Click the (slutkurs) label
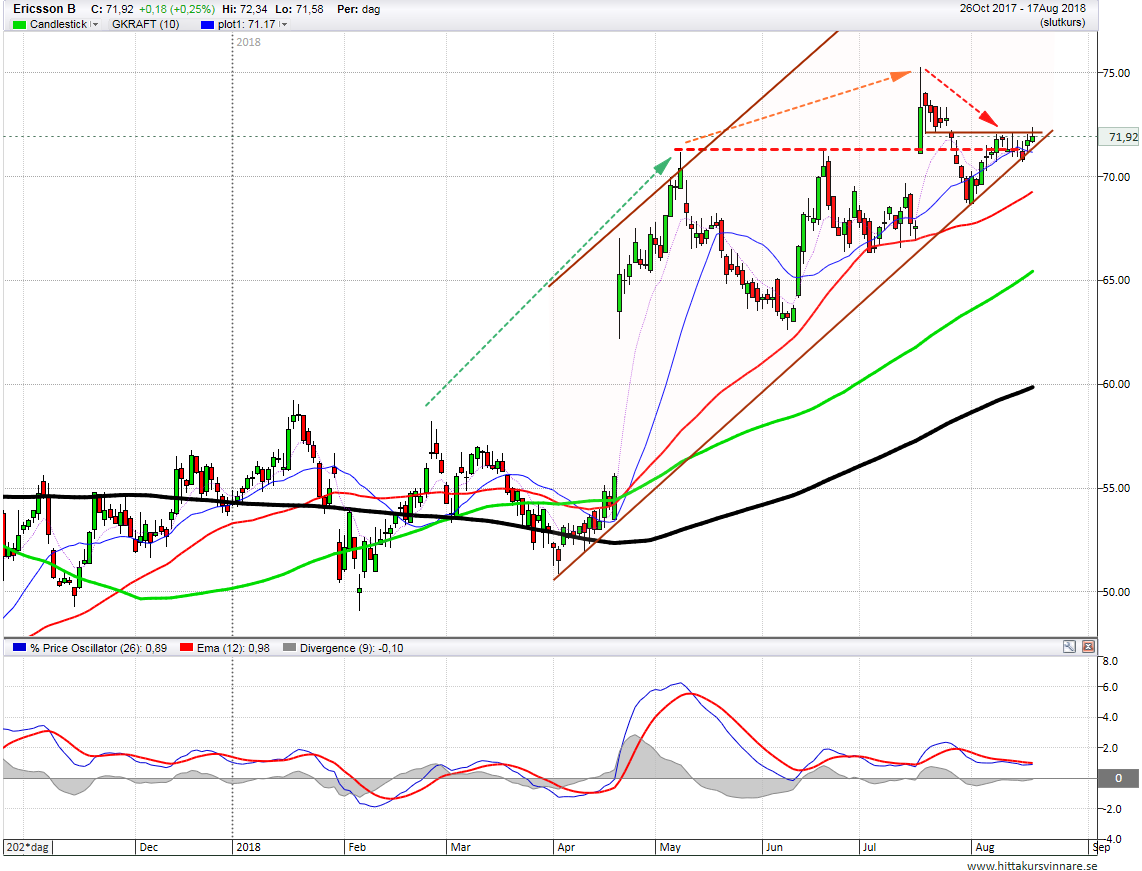The width and height of the screenshot is (1142, 871). 1063,23
